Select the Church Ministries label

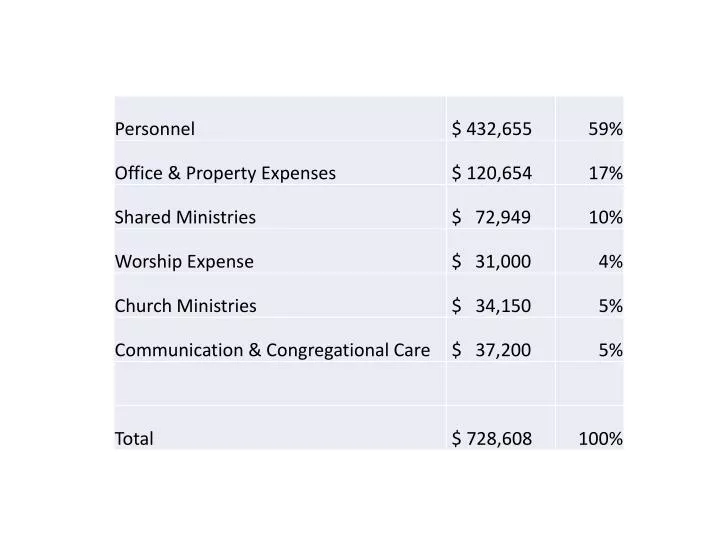point(186,306)
